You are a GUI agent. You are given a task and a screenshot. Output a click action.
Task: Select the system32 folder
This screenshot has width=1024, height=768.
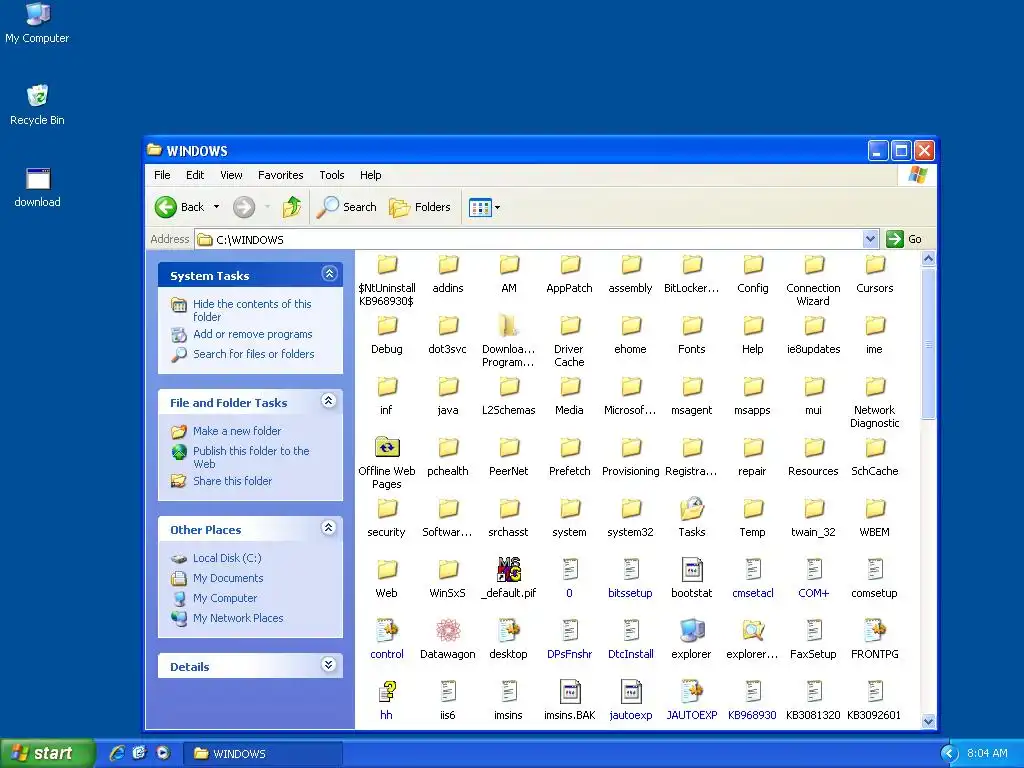coord(630,517)
